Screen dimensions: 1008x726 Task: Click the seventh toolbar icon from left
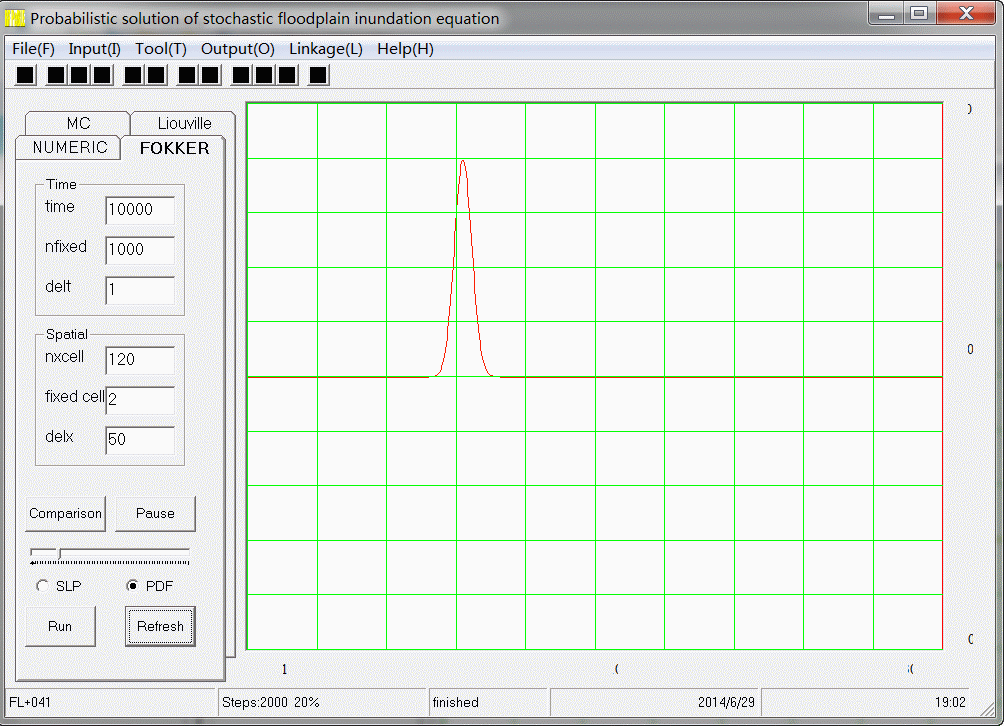click(x=187, y=75)
